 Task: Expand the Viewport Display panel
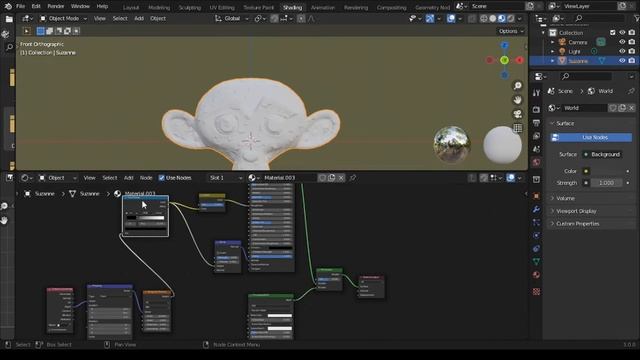click(x=590, y=211)
